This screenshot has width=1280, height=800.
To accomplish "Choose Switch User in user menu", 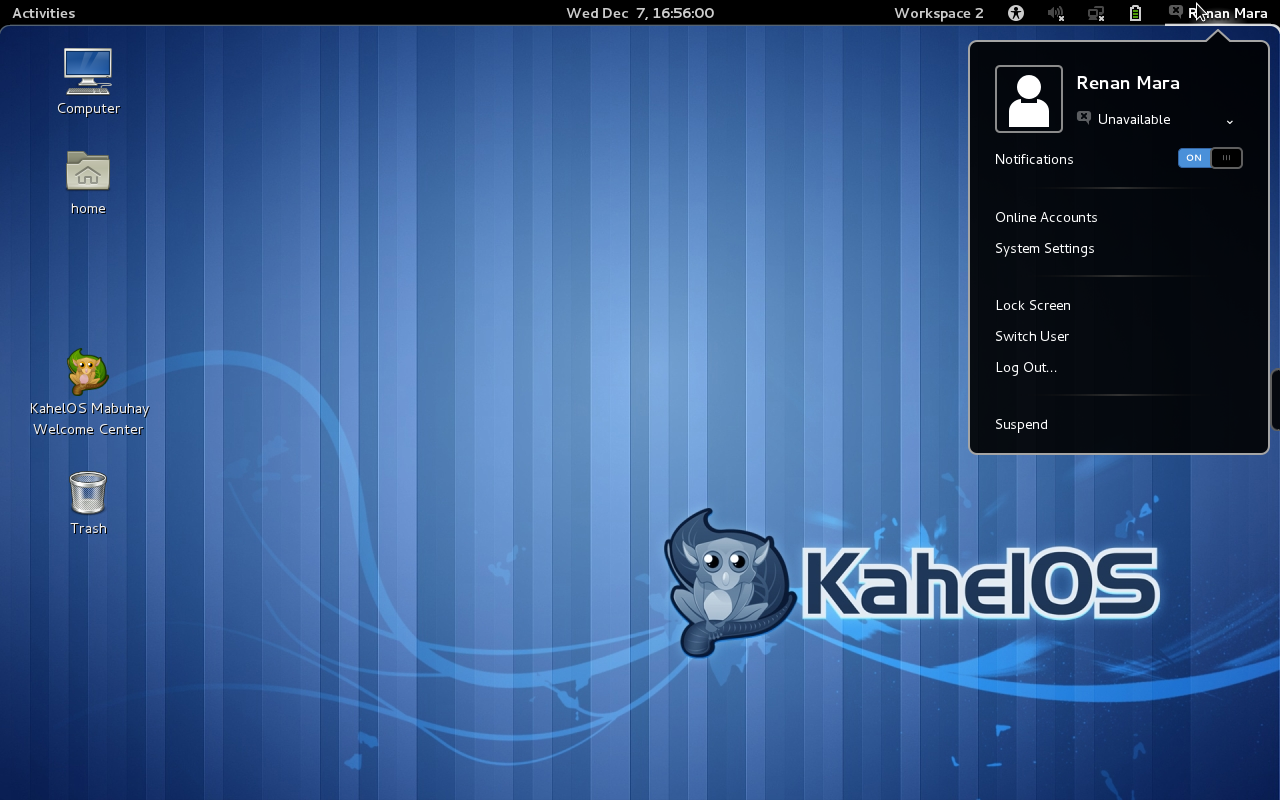I will pyautogui.click(x=1031, y=336).
